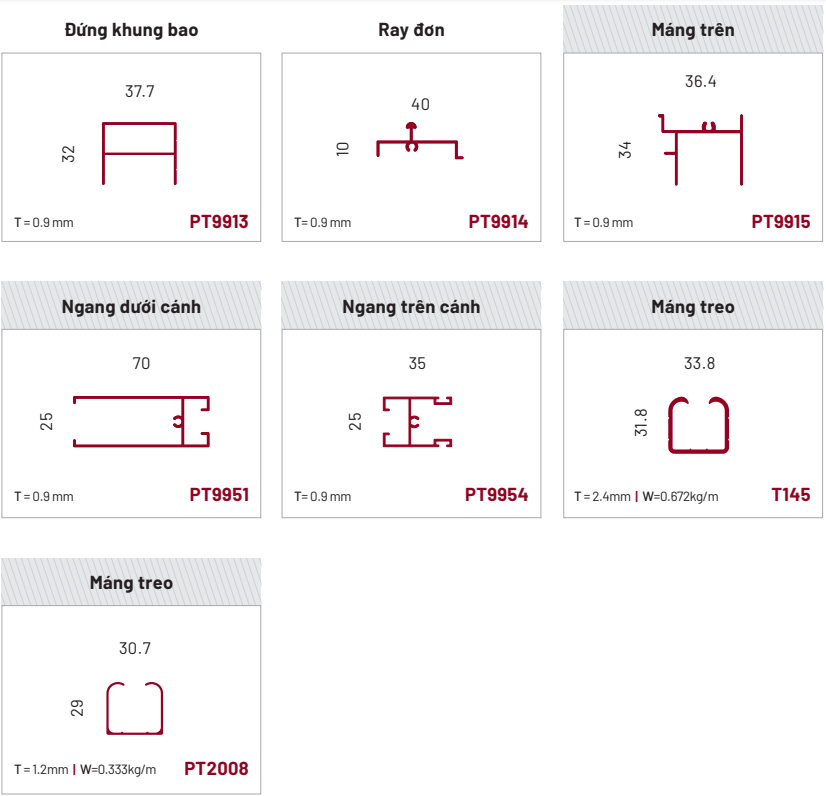Click the PT9913 profile cross-section drawing
This screenshot has width=826, height=796.
pyautogui.click(x=140, y=153)
